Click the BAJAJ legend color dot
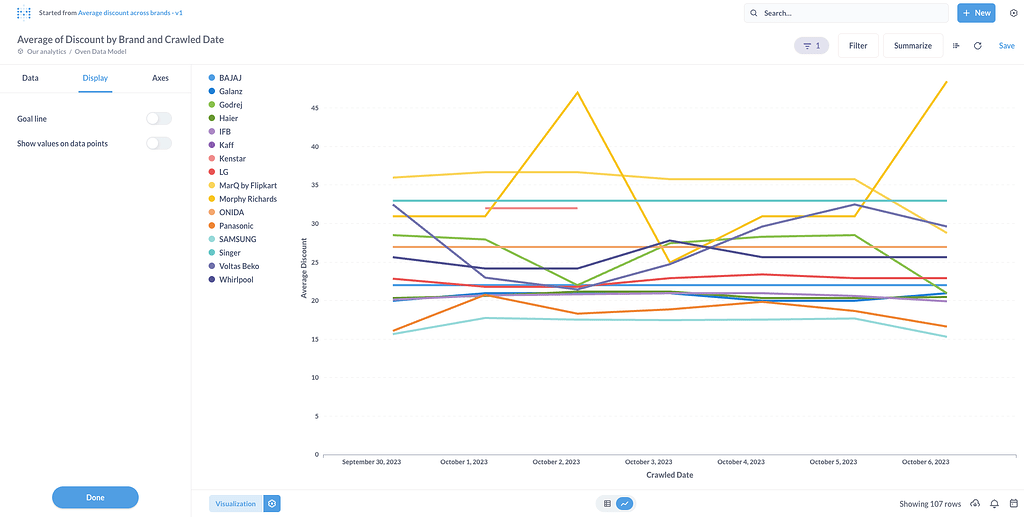 (211, 77)
